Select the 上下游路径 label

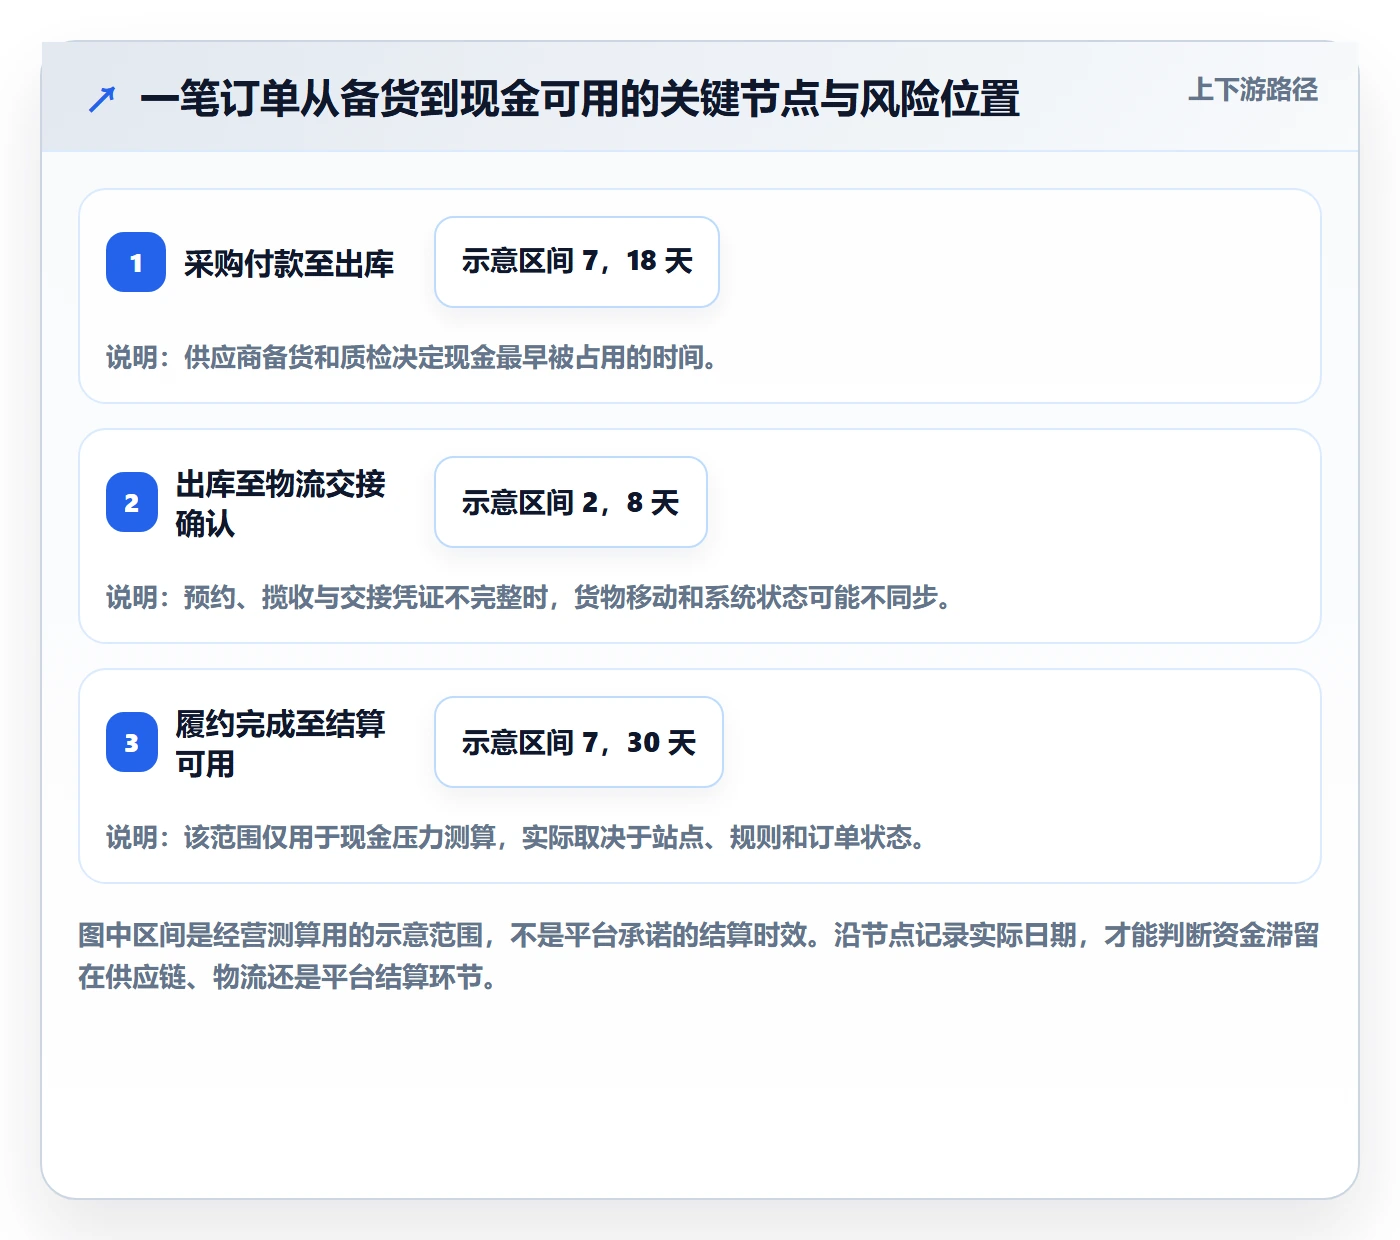1253,90
